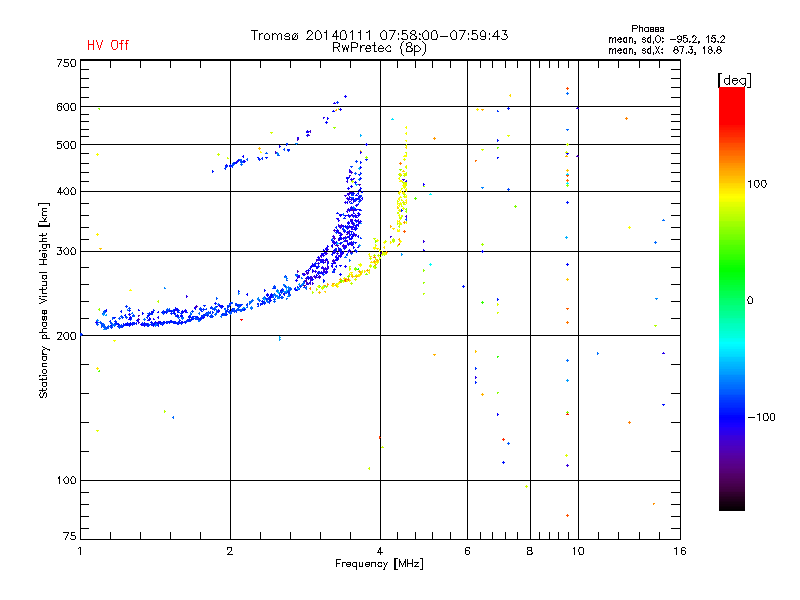Viewport: 800px width, 600px height.
Task: Click the 4 tick on the frequency axis
Action: coord(380,552)
